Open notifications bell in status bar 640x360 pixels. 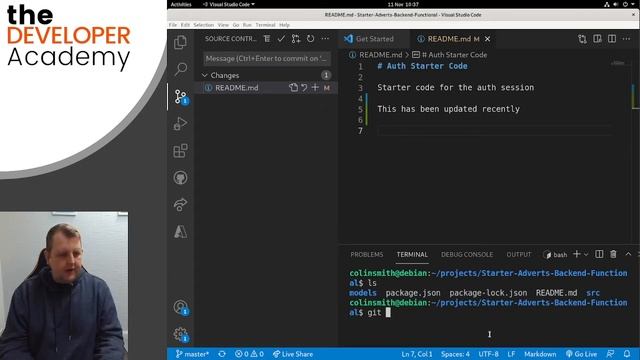[627, 354]
